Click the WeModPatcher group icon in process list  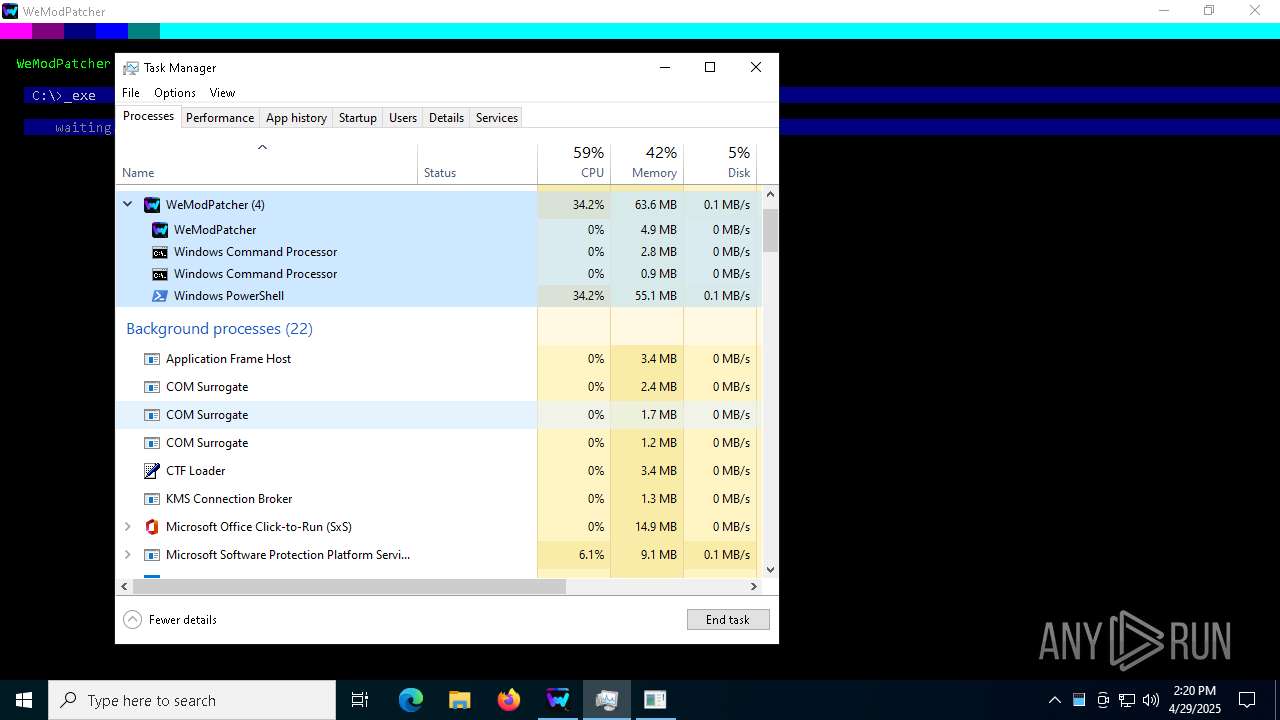tap(152, 205)
